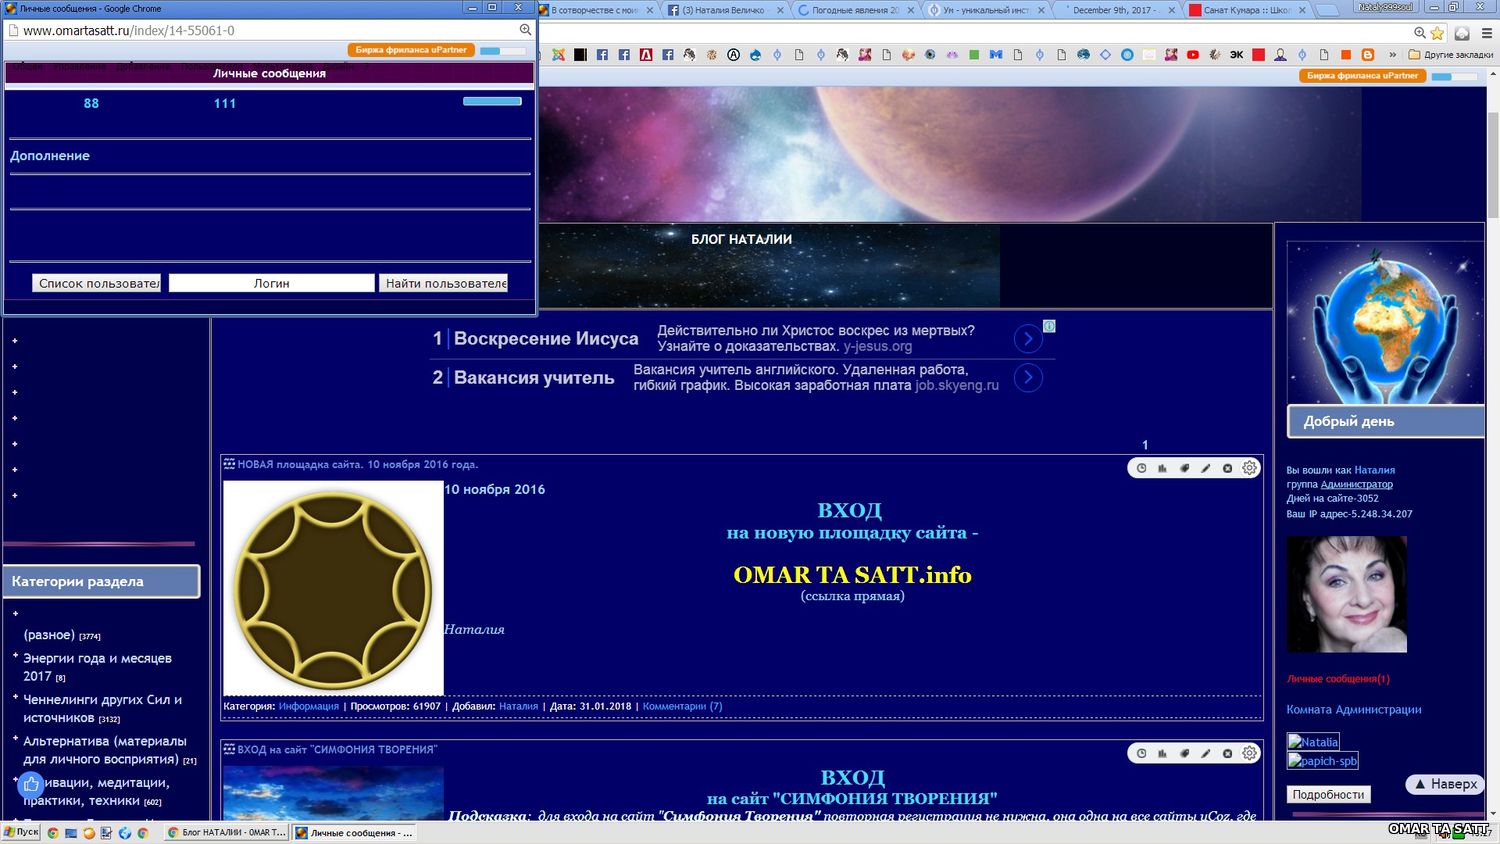This screenshot has width=1500, height=844.
Task: Open the gear settings of the СИМФОНИЯ ТВОРЕНИЯ post
Action: coord(1249,753)
